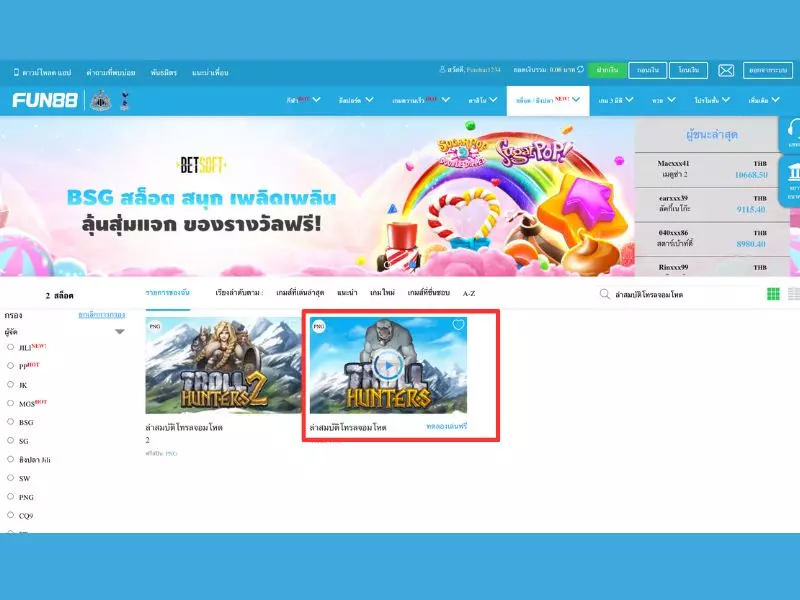Click the green deposit button

(x=606, y=70)
